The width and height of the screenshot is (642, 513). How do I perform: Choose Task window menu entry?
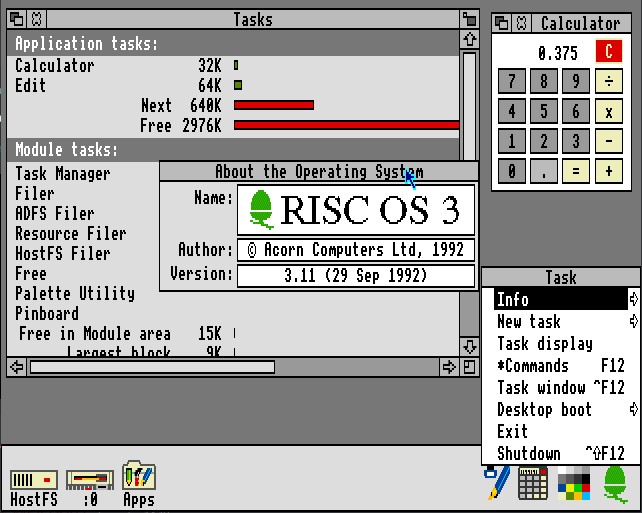coord(561,387)
